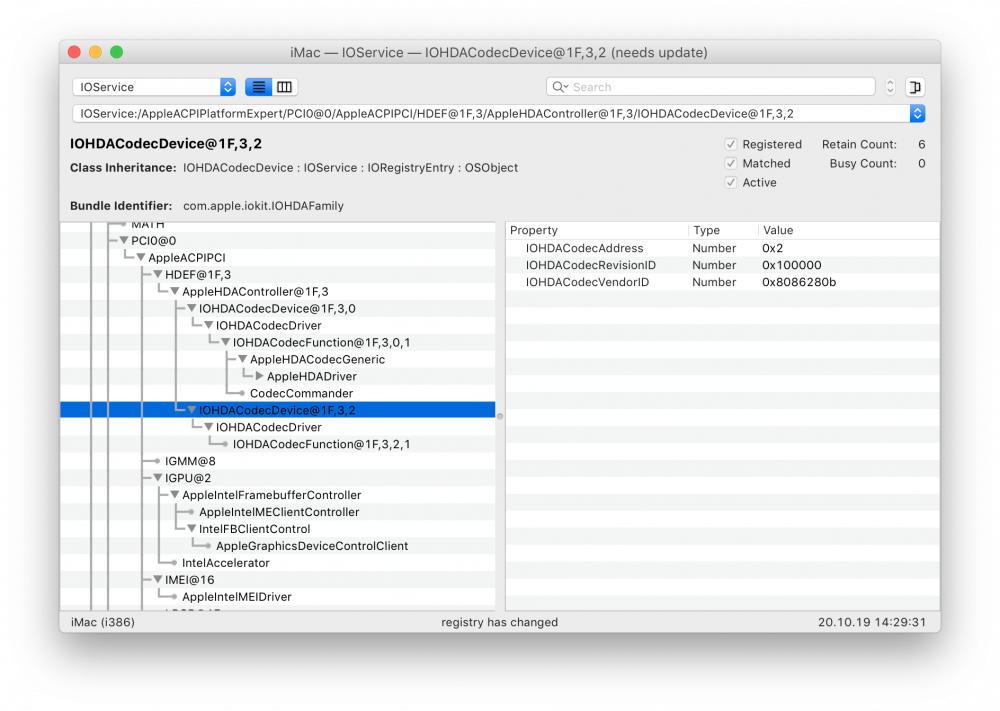1000x711 pixels.
Task: Select the IntelAccelerator entry
Action: coord(225,562)
